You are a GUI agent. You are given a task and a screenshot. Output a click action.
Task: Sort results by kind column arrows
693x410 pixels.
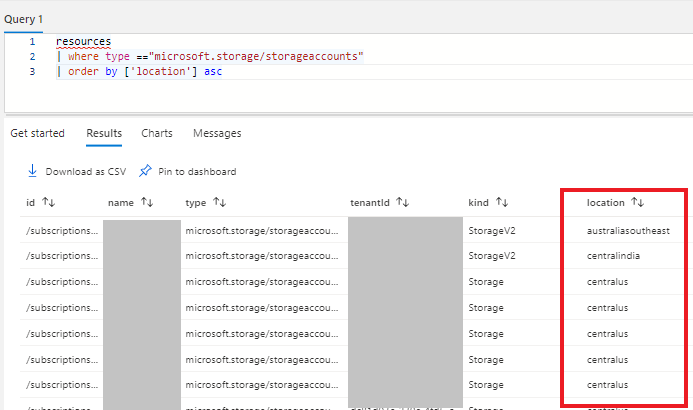(x=502, y=203)
